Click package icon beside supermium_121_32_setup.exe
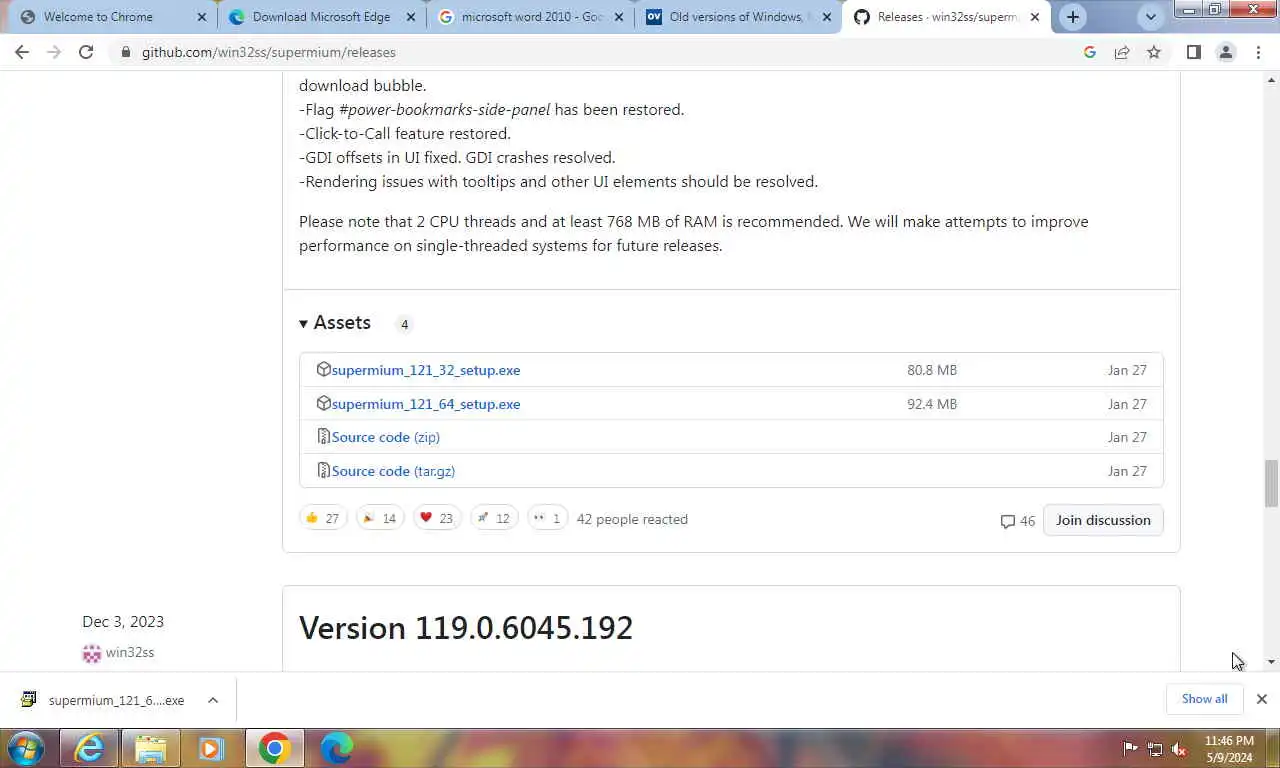 coord(323,370)
